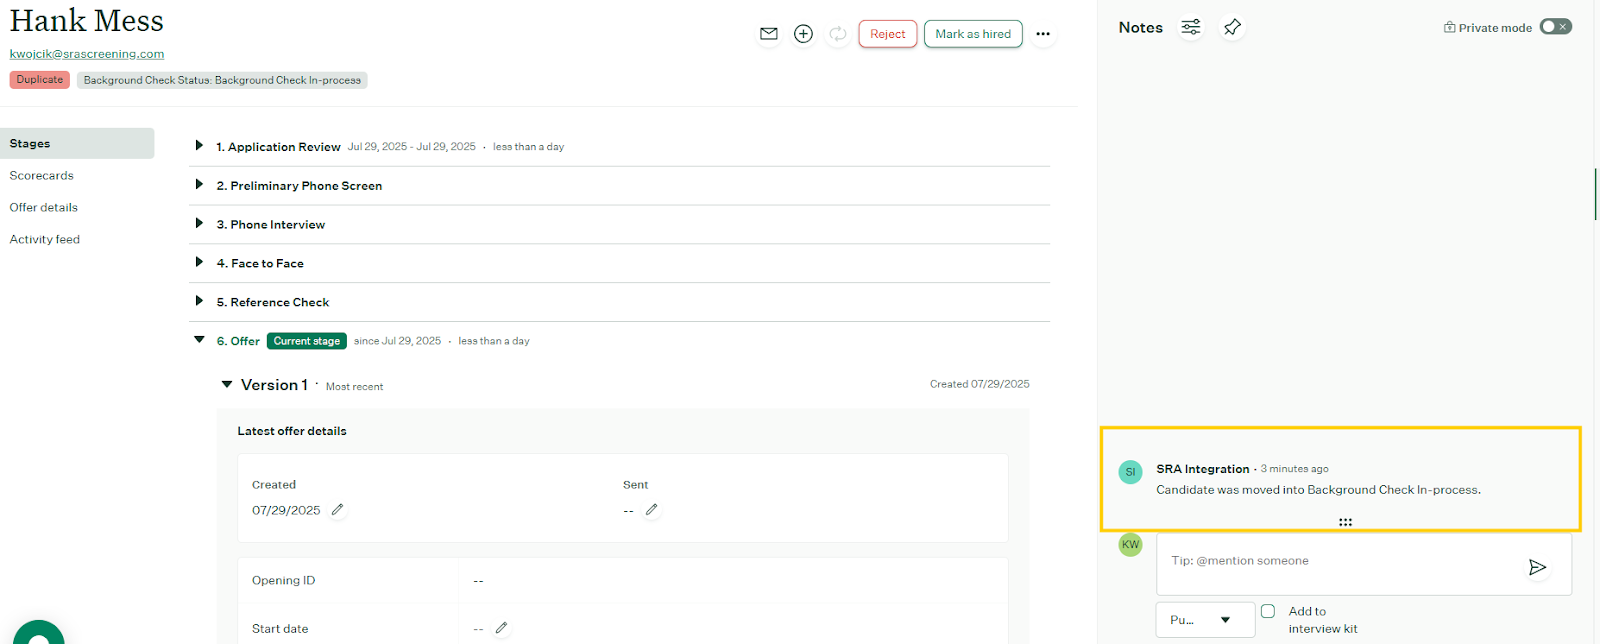Switch to the Scorecards tab
1600x644 pixels.
click(x=42, y=176)
